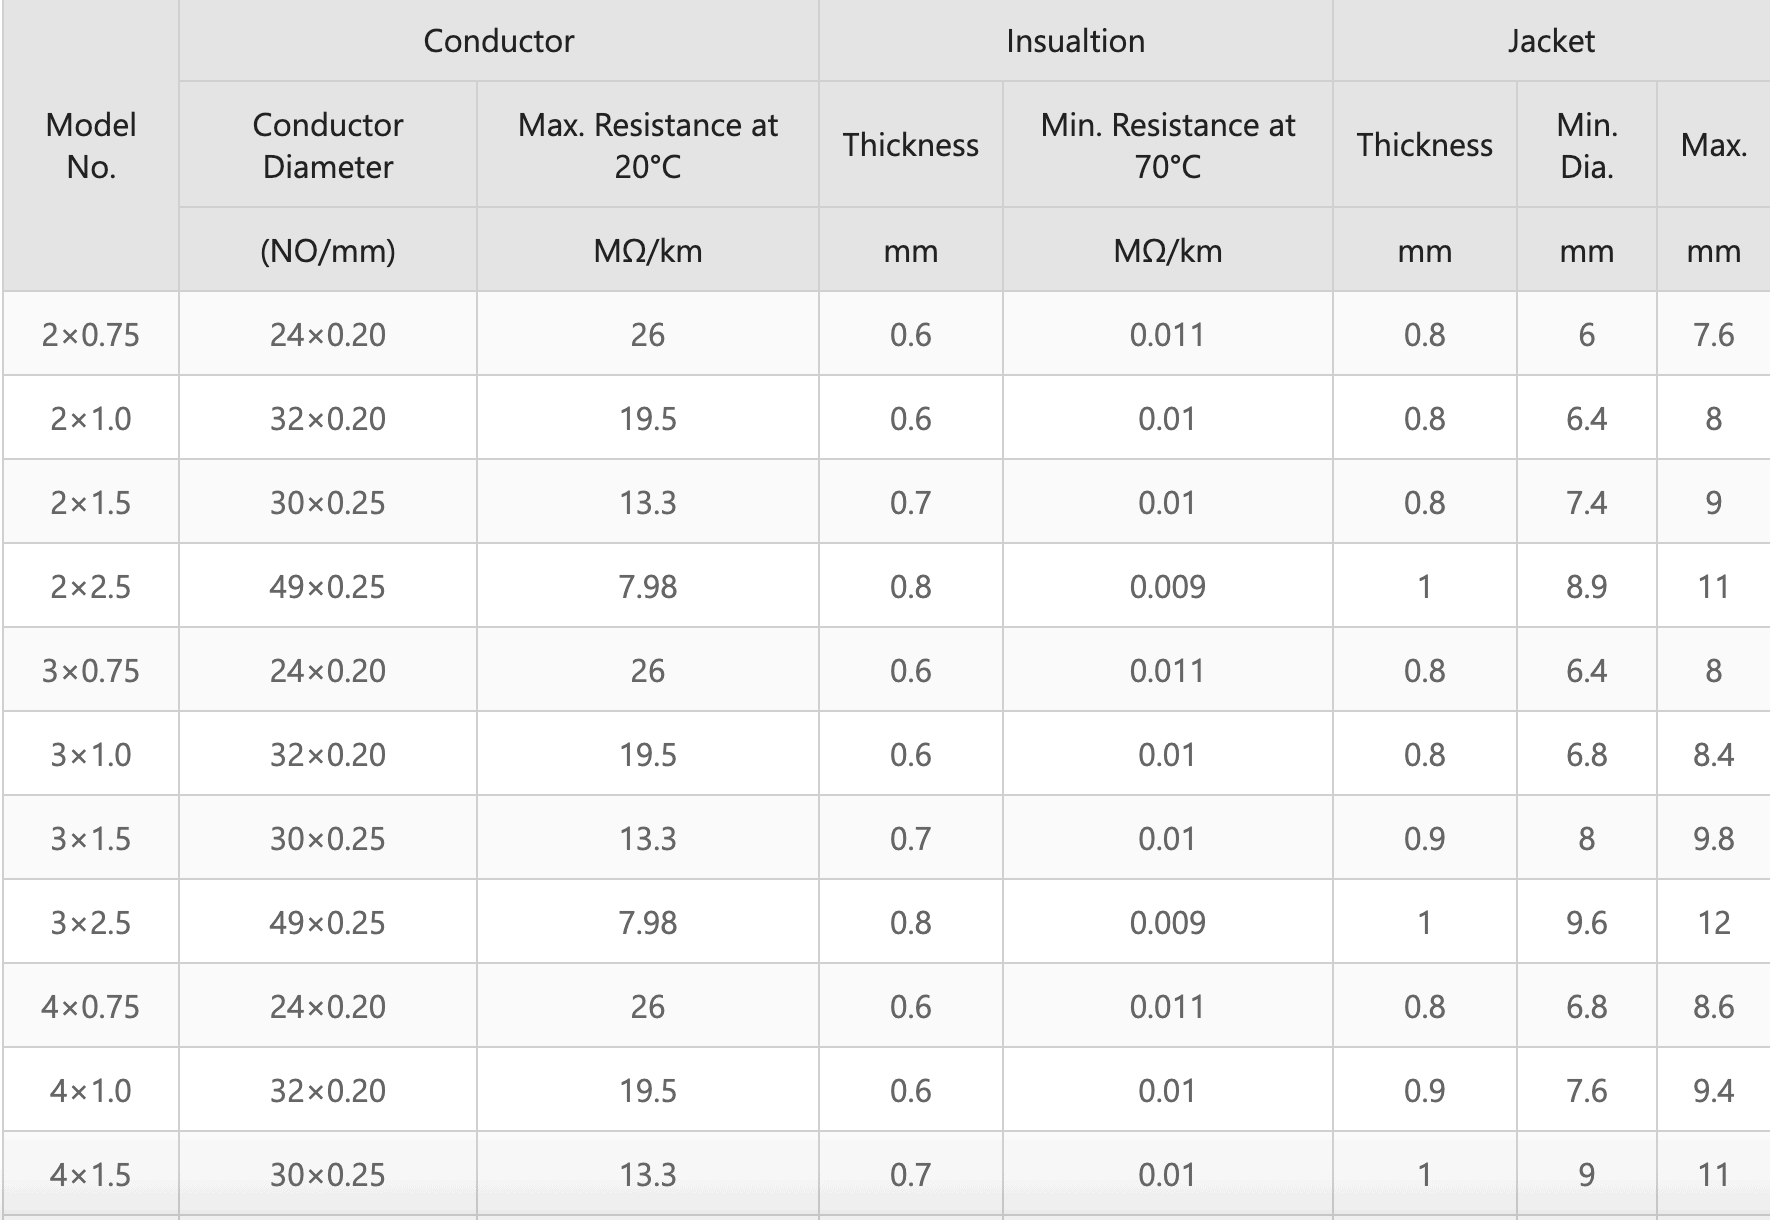1770x1220 pixels.
Task: Click the Conductor Diameter column header
Action: [328, 146]
